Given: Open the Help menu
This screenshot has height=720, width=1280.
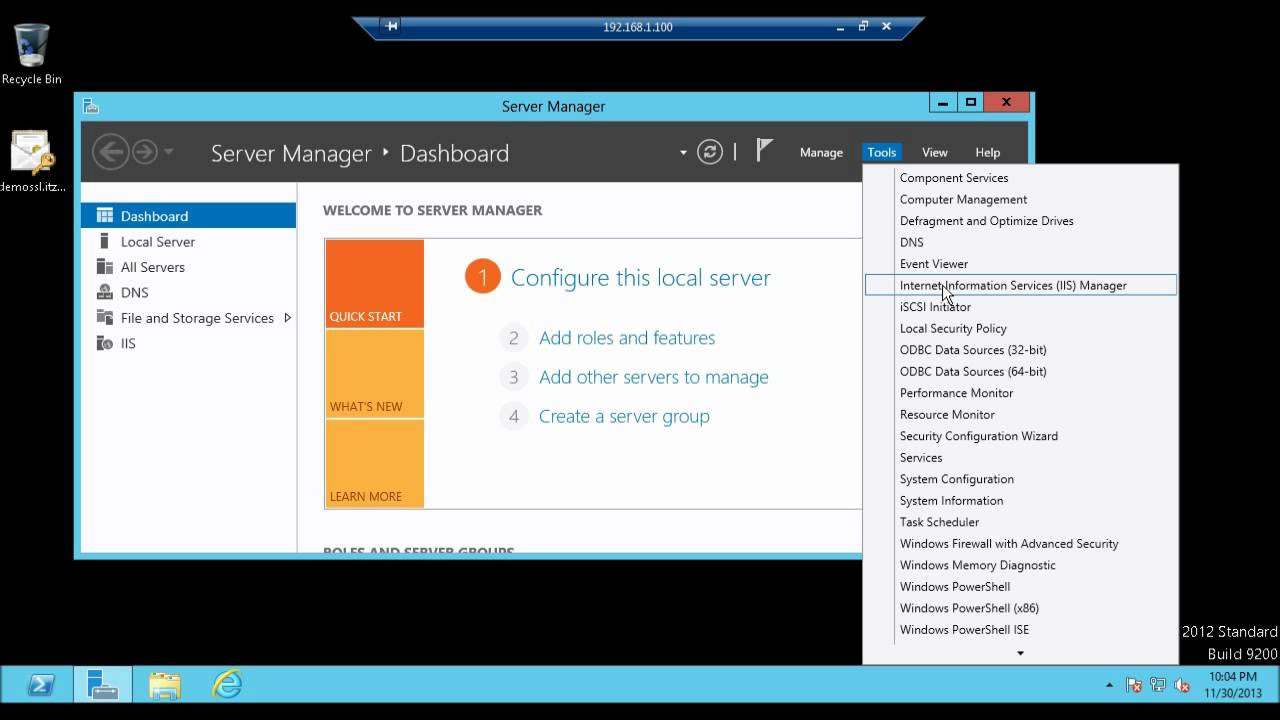Looking at the screenshot, I should pos(987,152).
